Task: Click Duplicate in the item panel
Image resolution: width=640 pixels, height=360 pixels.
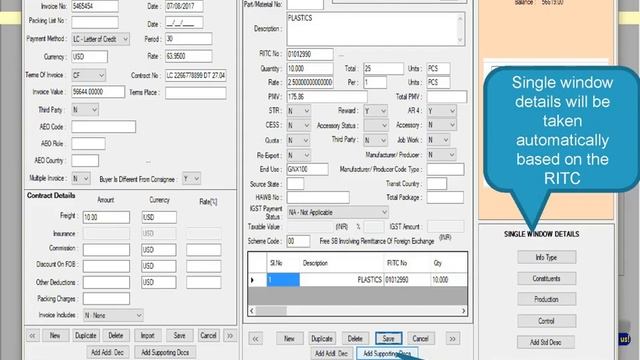Action: click(x=322, y=338)
